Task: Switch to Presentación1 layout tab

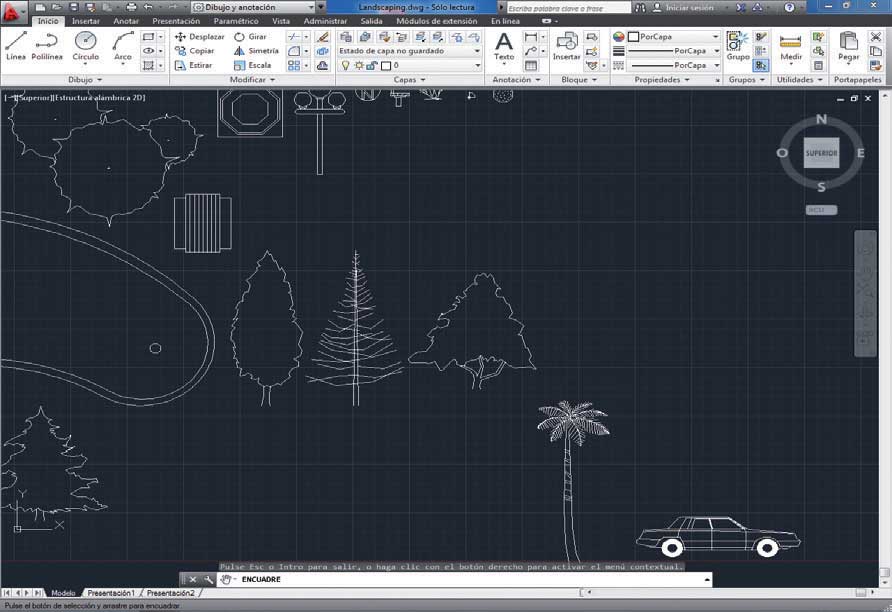Action: tap(111, 593)
